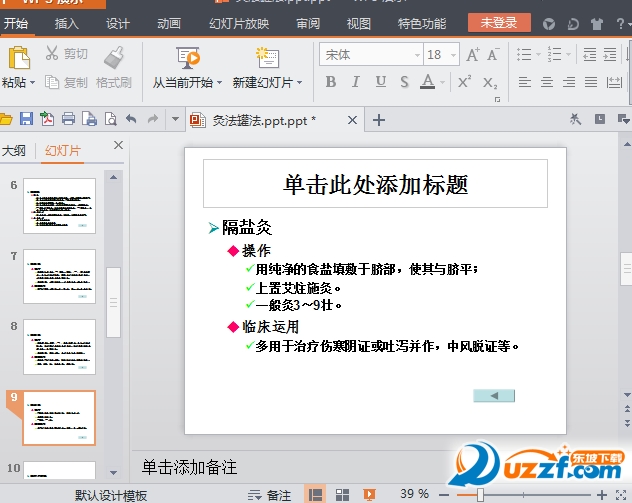Click the Copy (复制) icon

coord(52,82)
